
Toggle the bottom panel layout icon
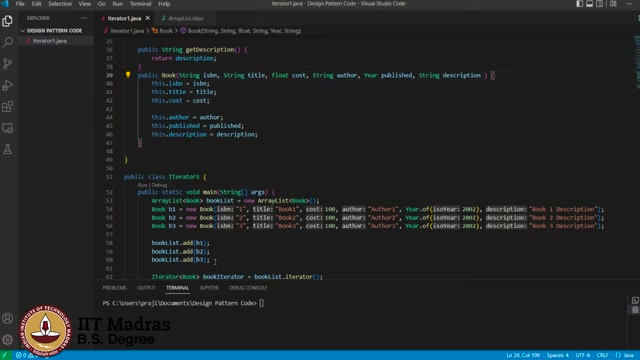tap(589, 4)
